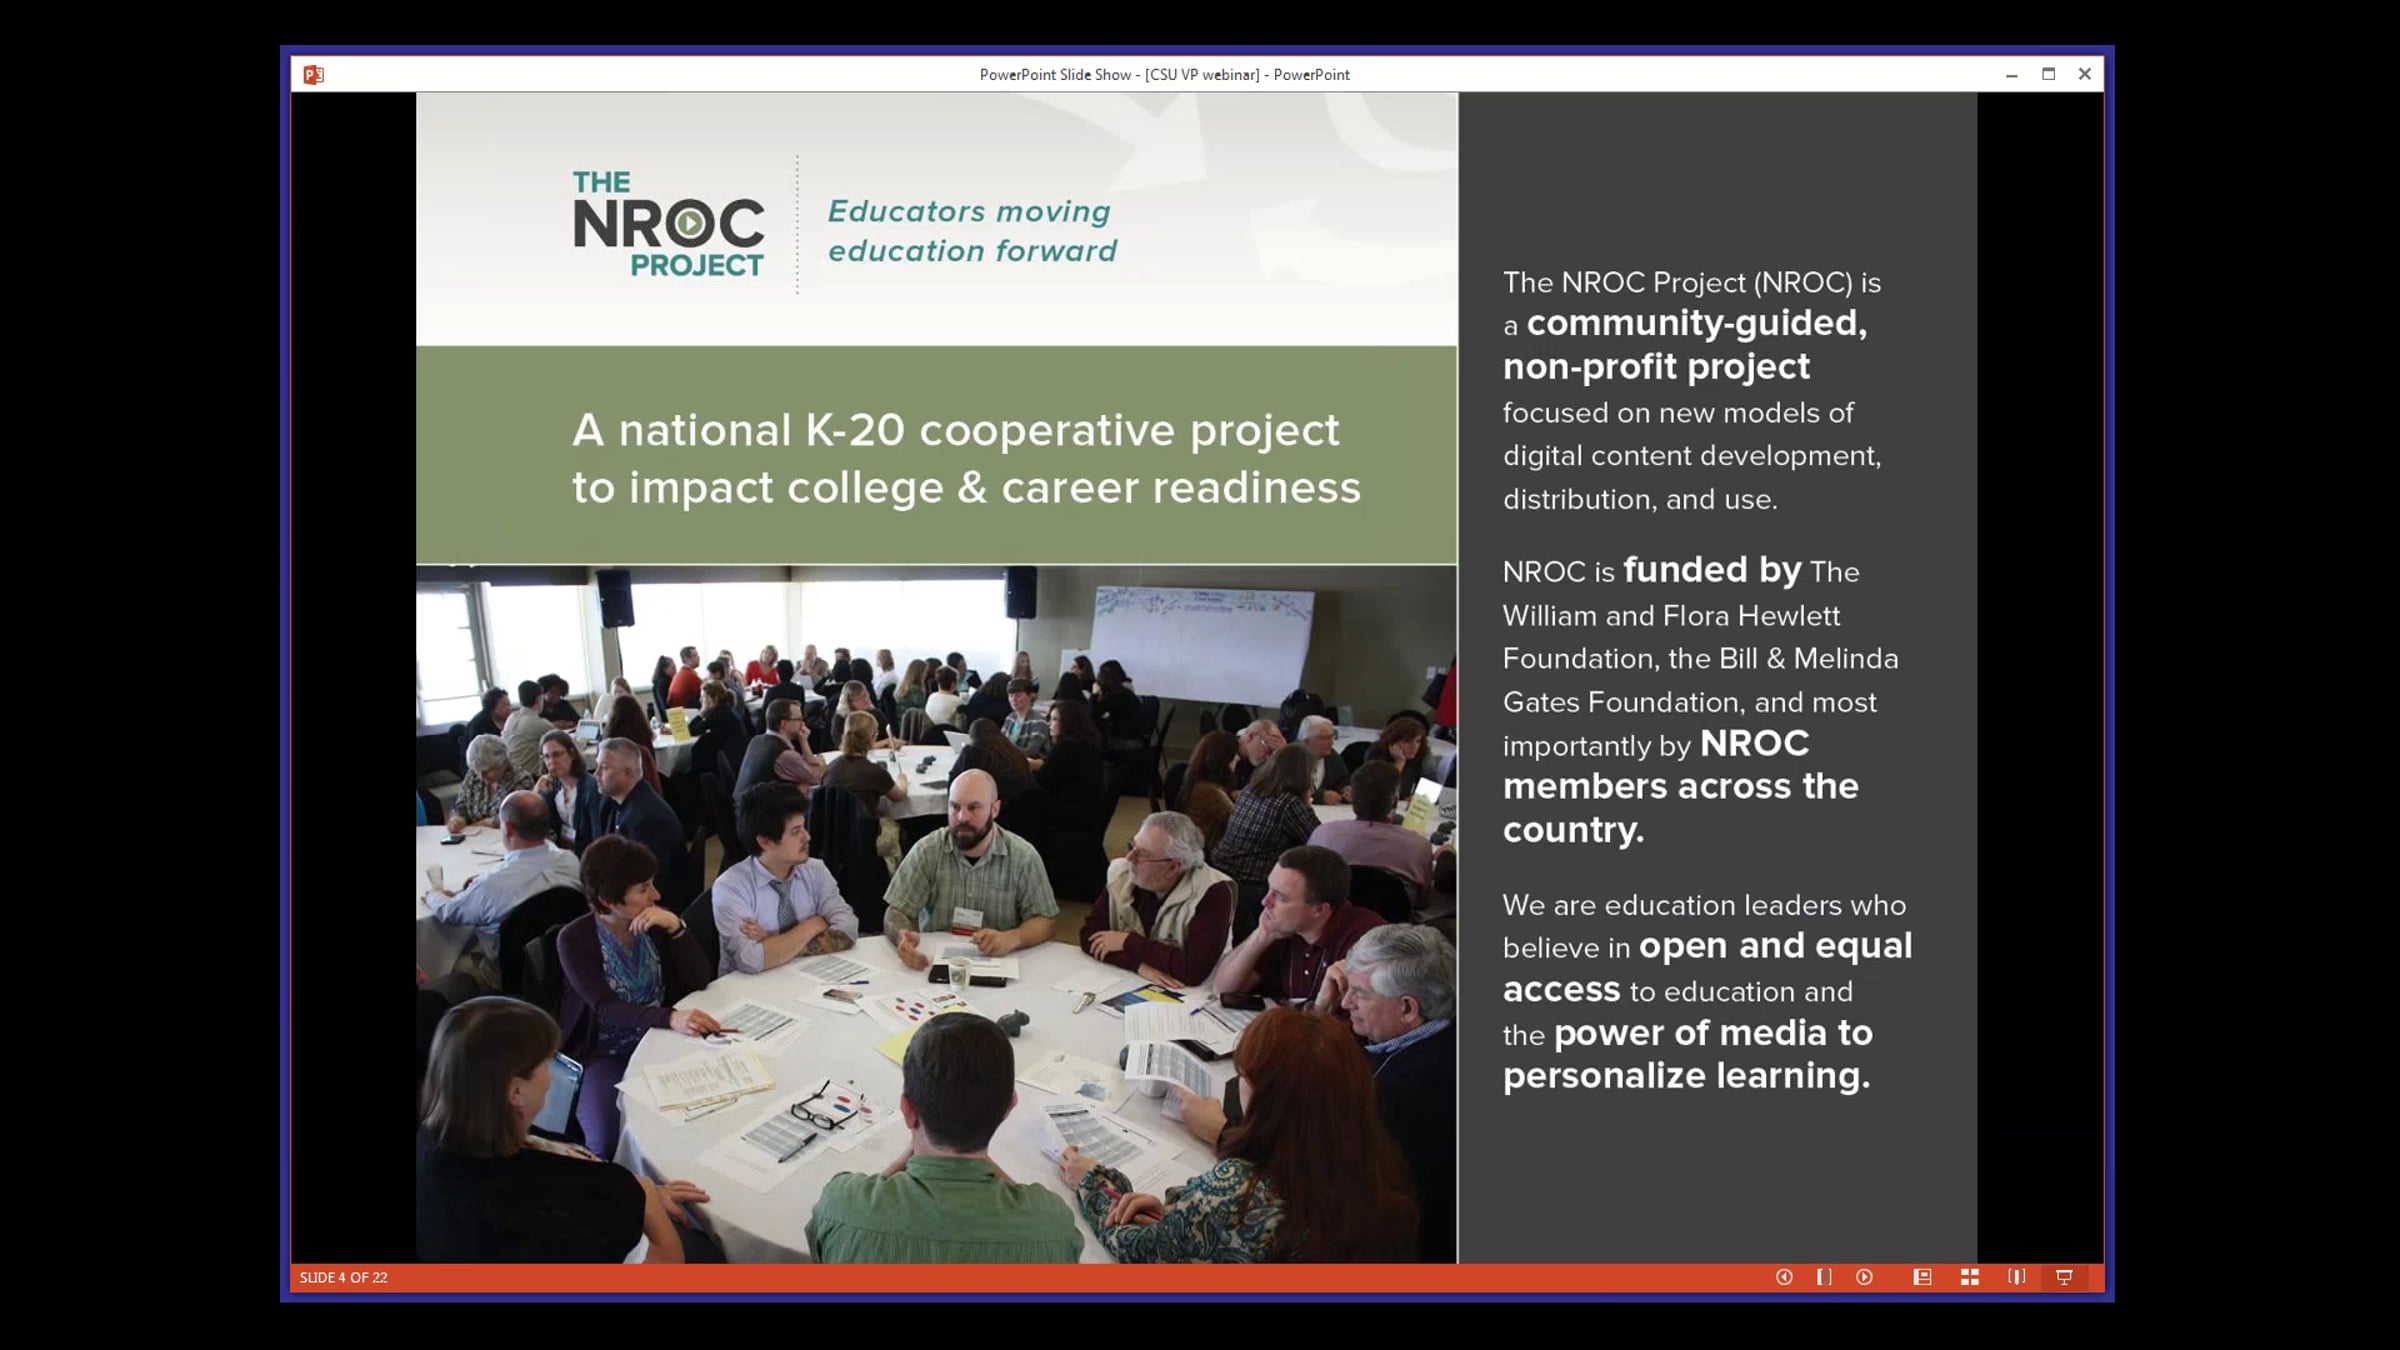This screenshot has width=2400, height=1350.
Task: Click the PowerPoint app icon in title bar
Action: point(313,75)
